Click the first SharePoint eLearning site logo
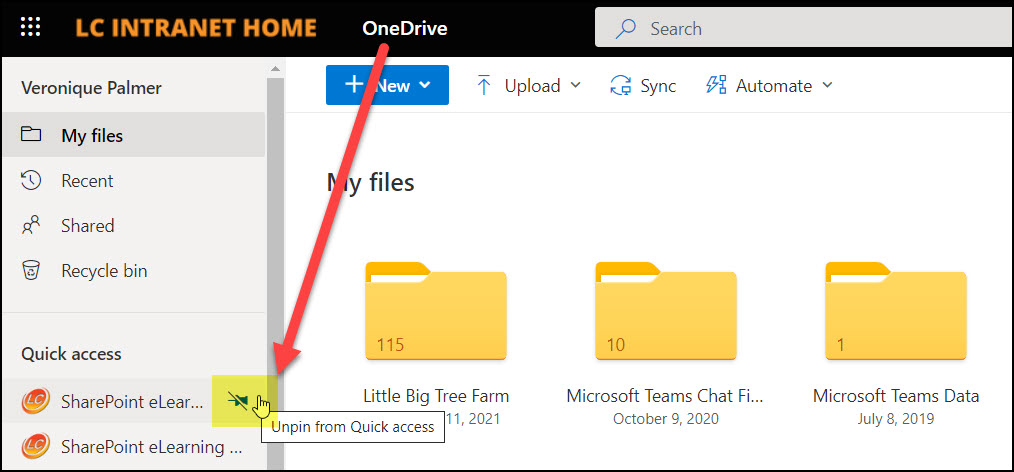Viewport: 1014px width, 472px height. pos(36,402)
